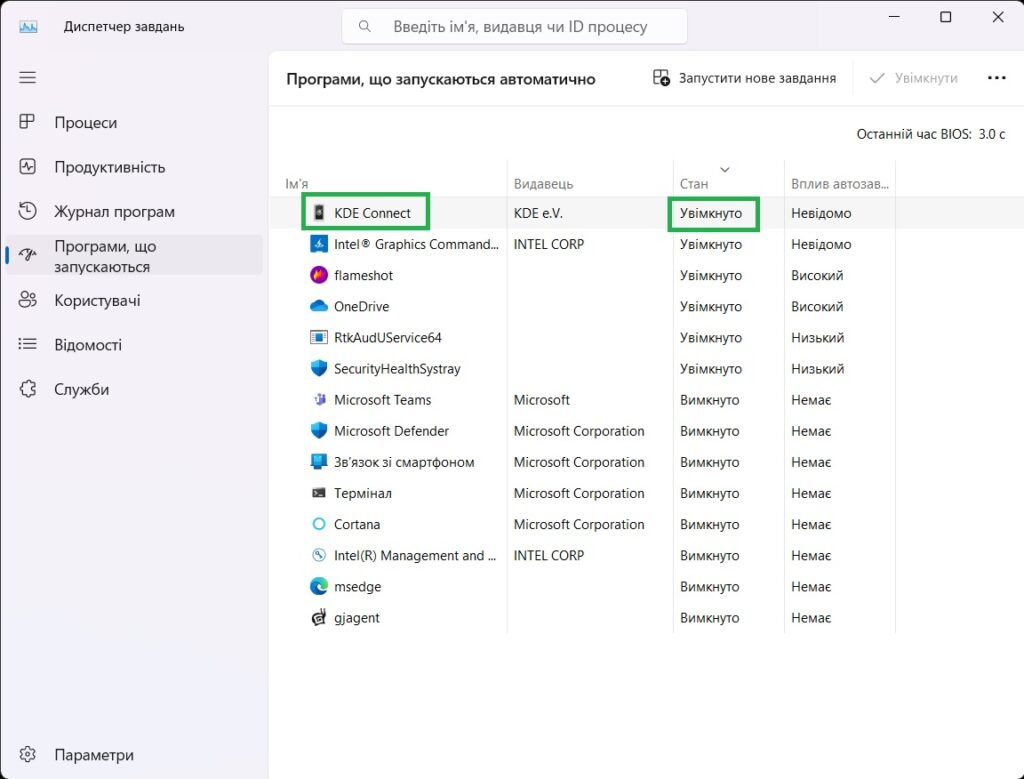Click the SecurityHealthSystray shield icon
Image resolution: width=1024 pixels, height=779 pixels.
coord(319,368)
